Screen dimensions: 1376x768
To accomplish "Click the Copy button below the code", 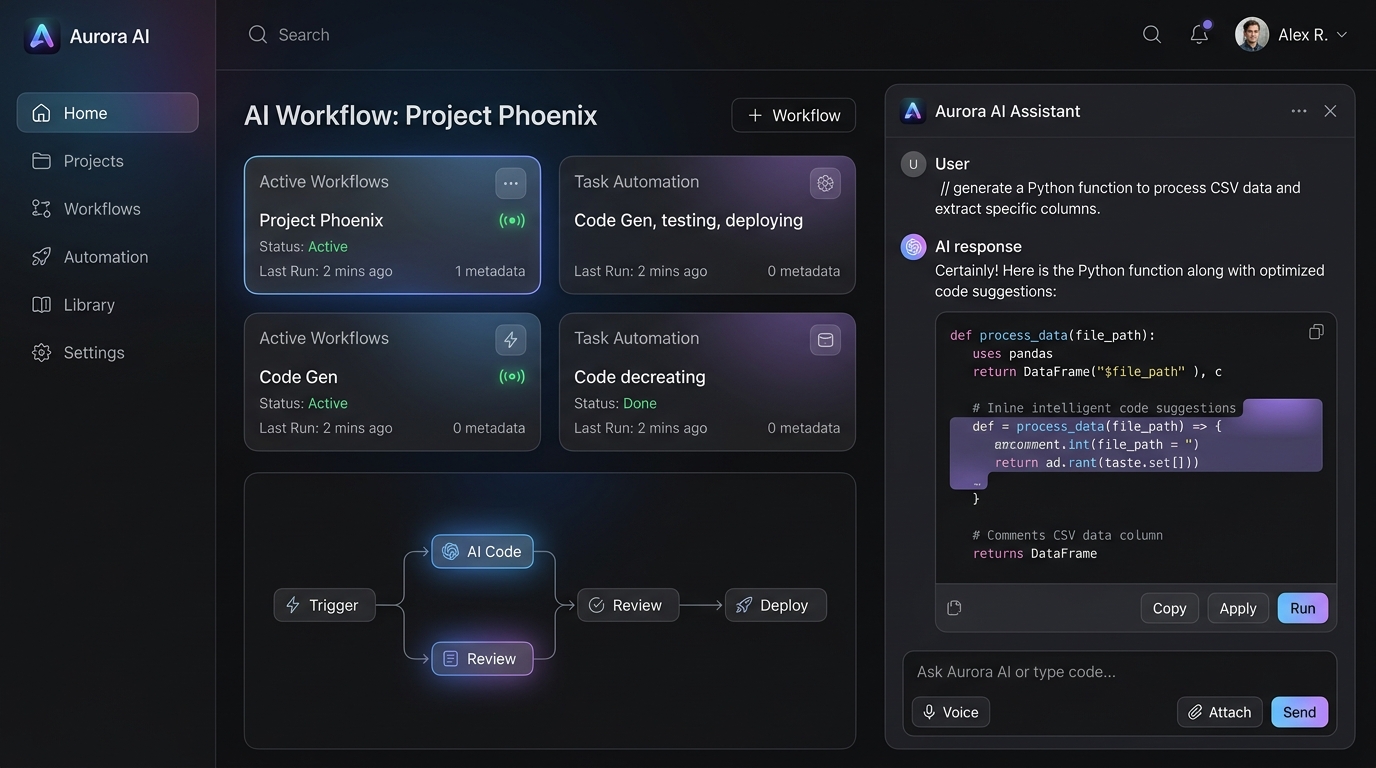I will 1170,608.
